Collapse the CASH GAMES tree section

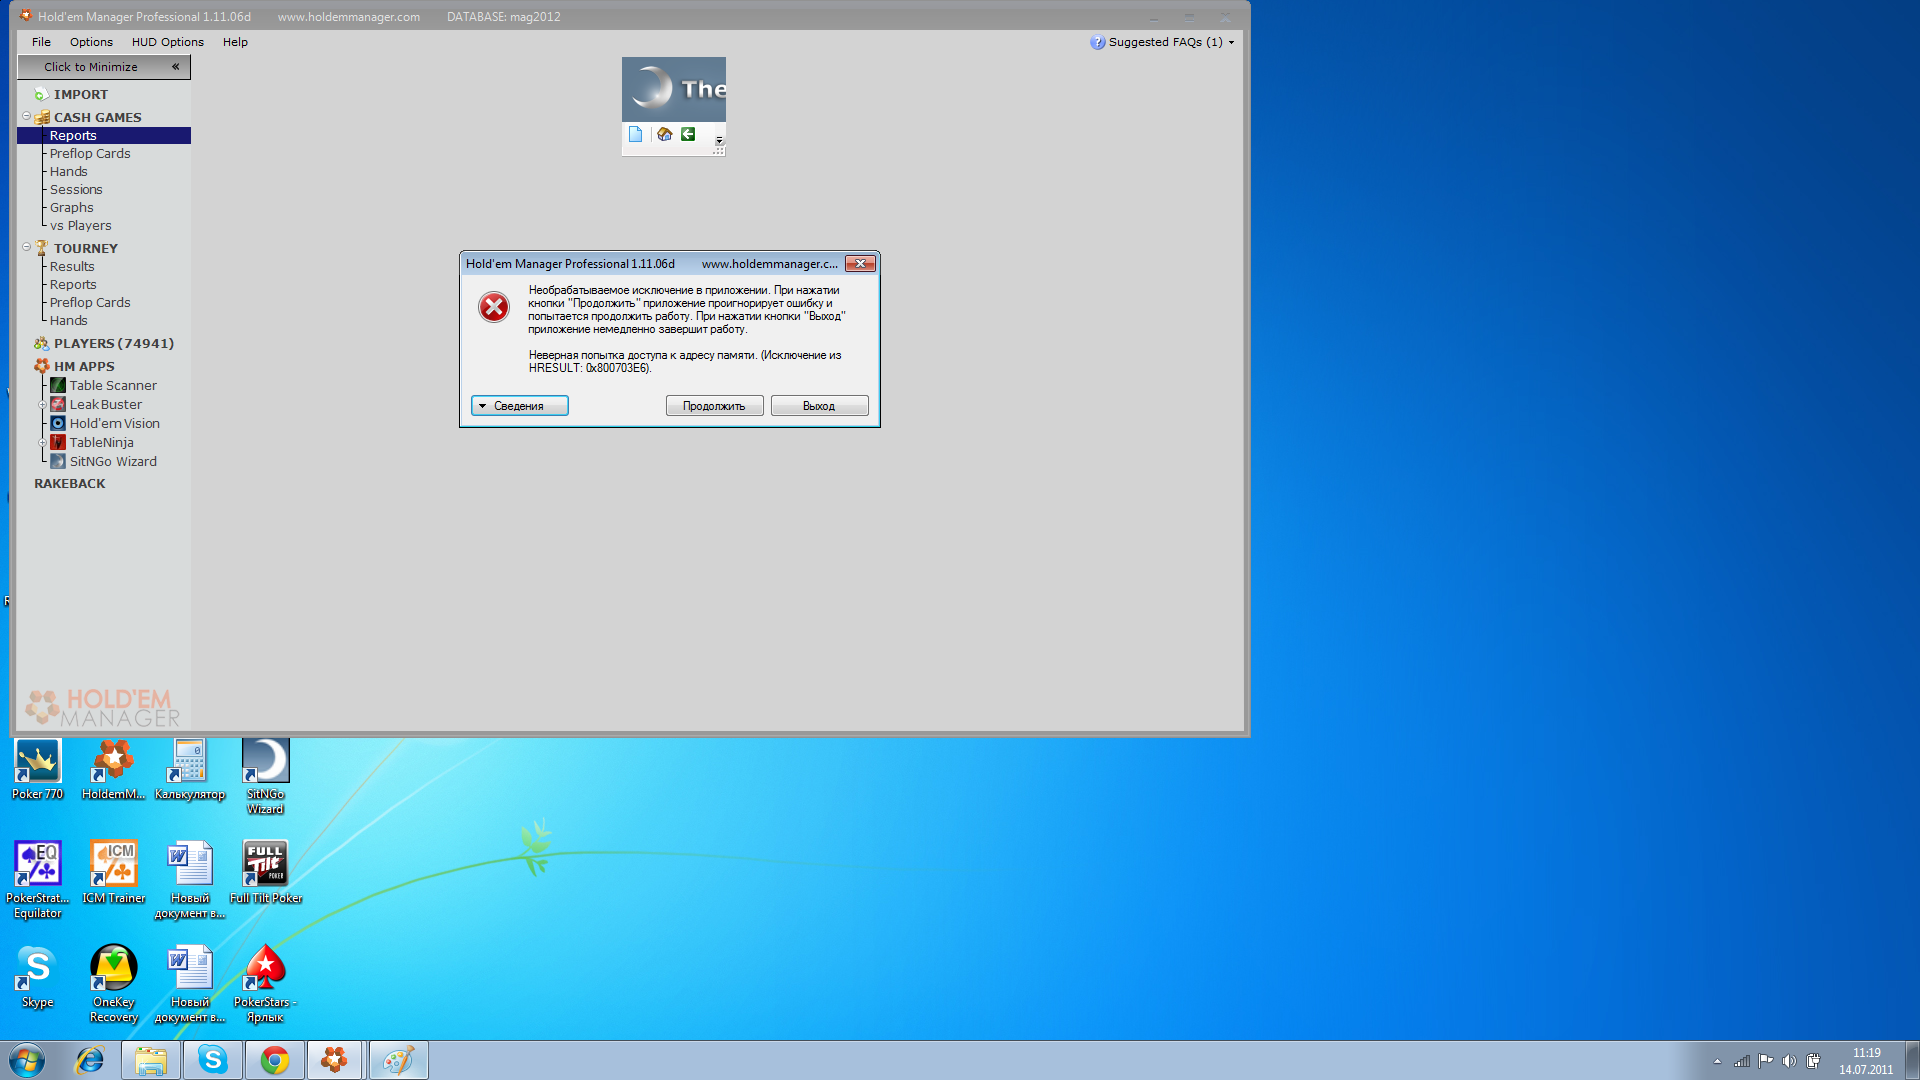click(27, 116)
